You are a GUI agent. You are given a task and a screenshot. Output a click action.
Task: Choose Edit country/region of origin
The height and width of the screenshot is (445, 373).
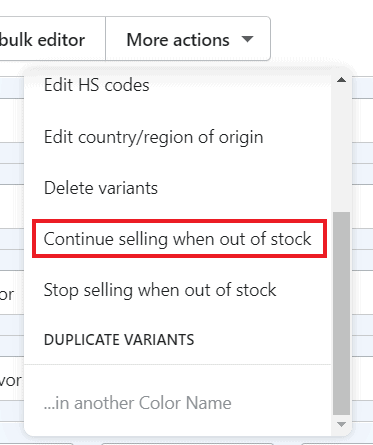point(154,137)
